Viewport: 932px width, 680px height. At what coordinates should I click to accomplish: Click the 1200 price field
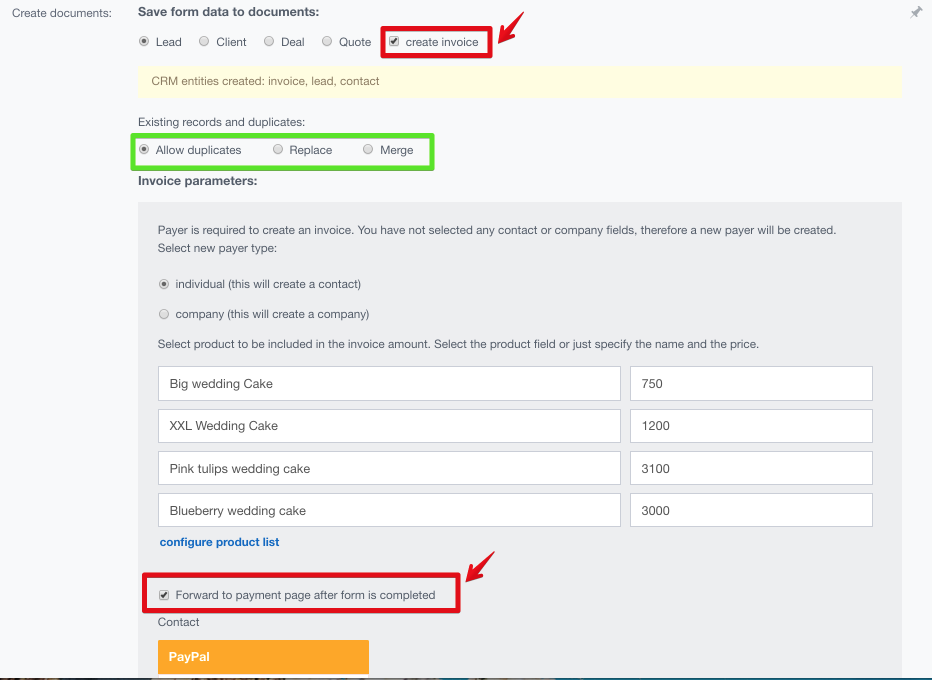pyautogui.click(x=751, y=426)
